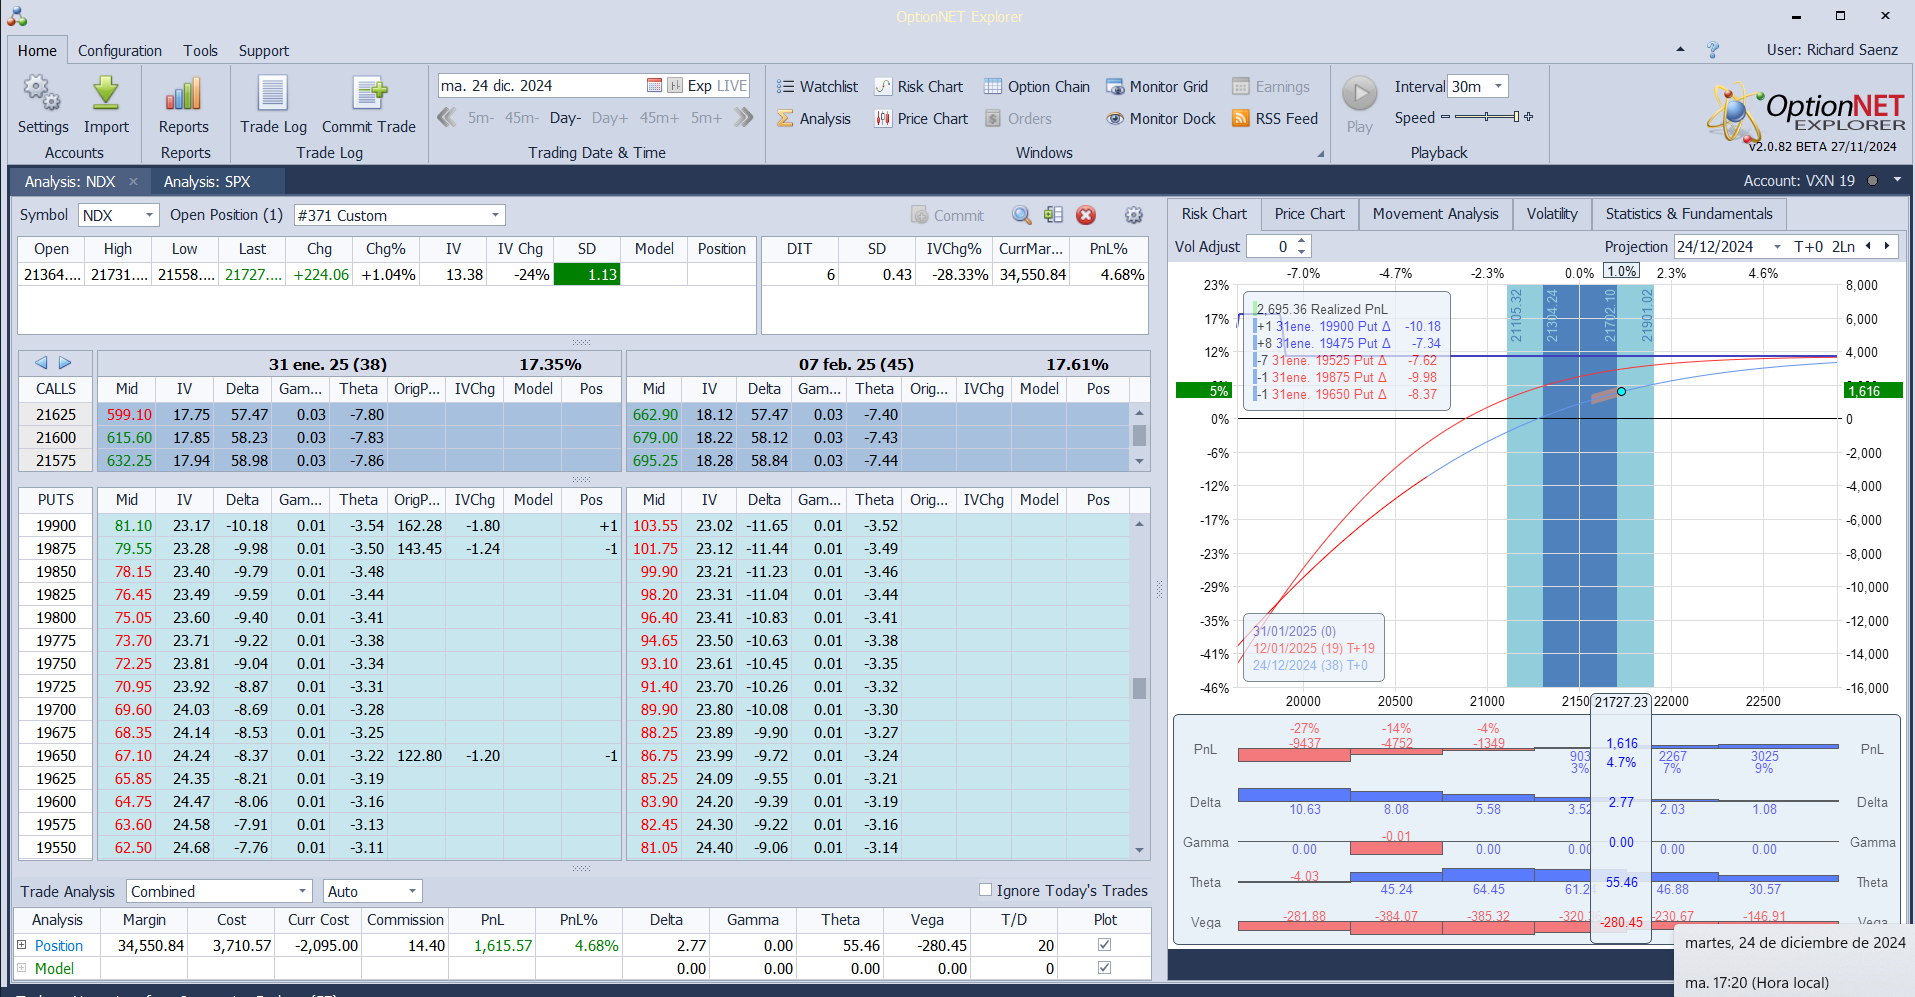Open the Interval 30m dropdown

(1498, 86)
